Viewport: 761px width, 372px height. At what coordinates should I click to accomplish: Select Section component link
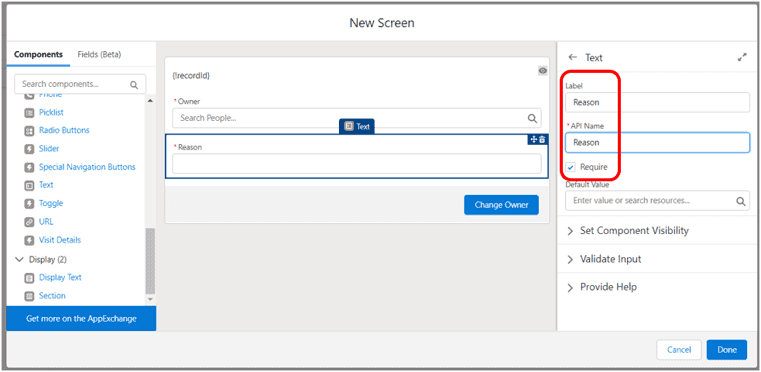[x=52, y=296]
